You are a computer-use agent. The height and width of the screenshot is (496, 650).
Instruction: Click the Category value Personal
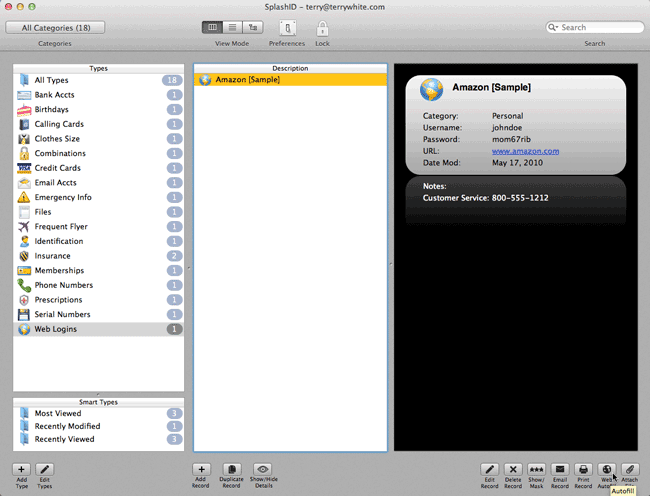[x=507, y=116]
